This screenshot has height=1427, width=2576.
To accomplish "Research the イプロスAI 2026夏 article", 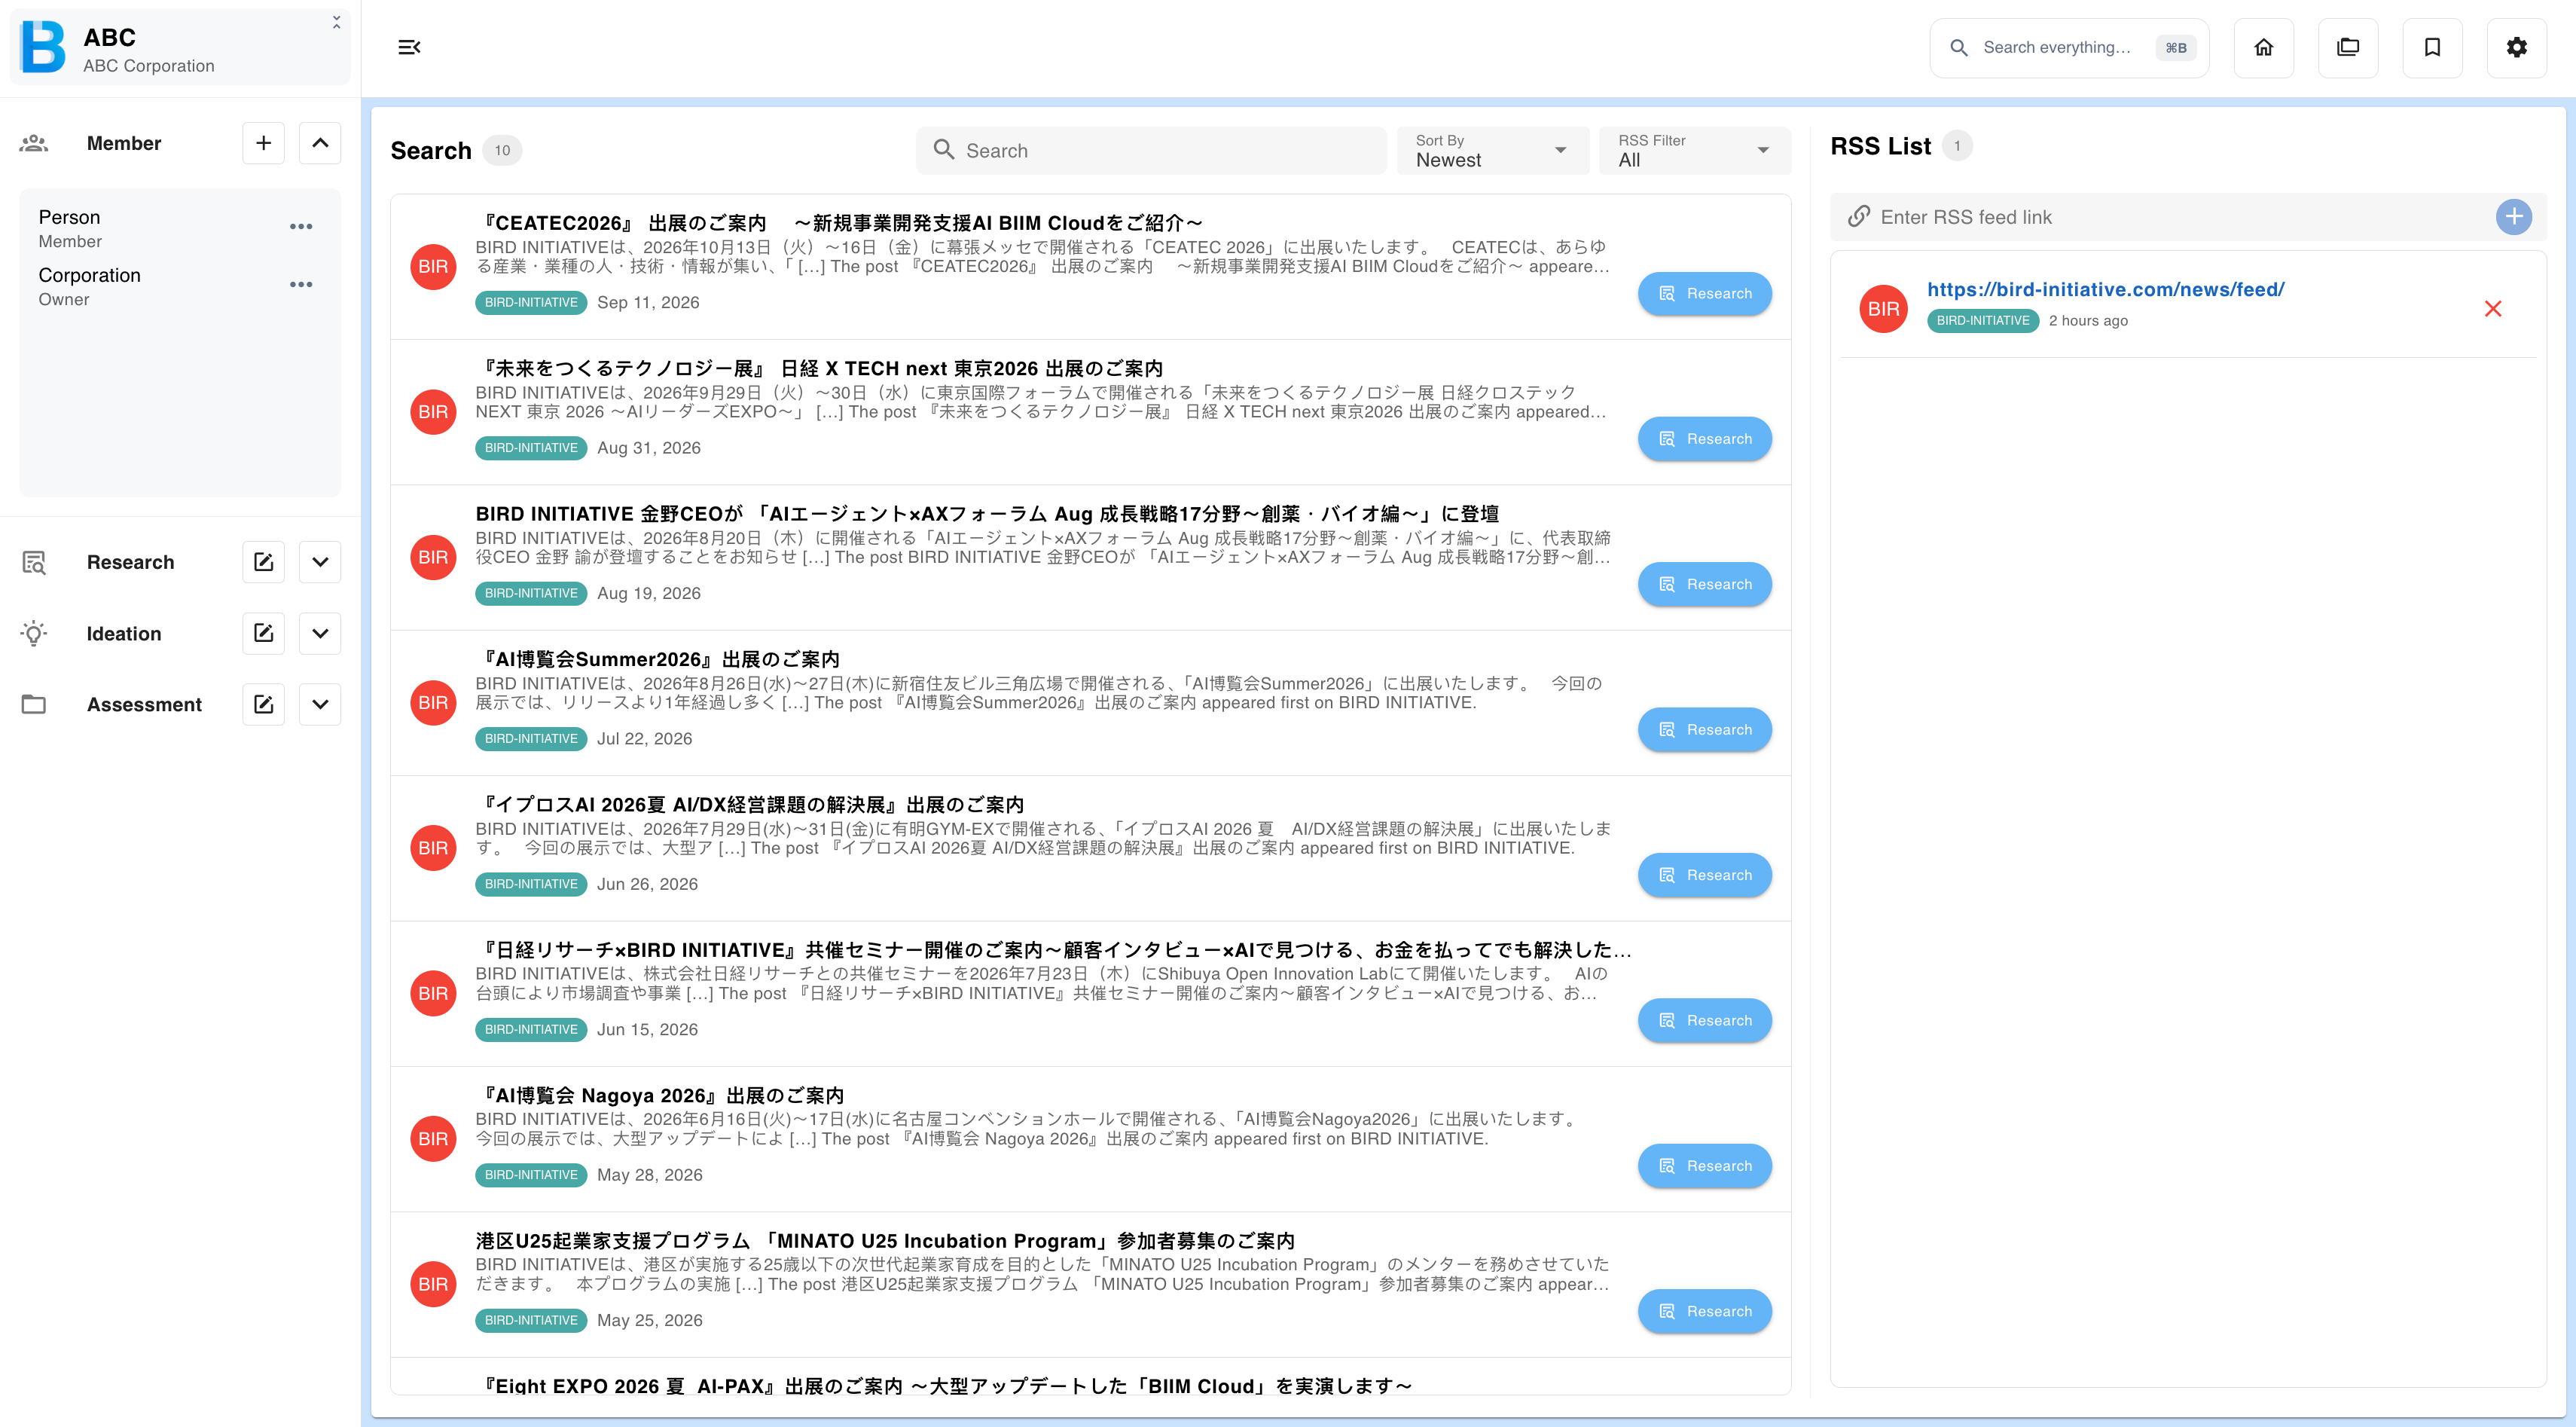I will pyautogui.click(x=1704, y=875).
